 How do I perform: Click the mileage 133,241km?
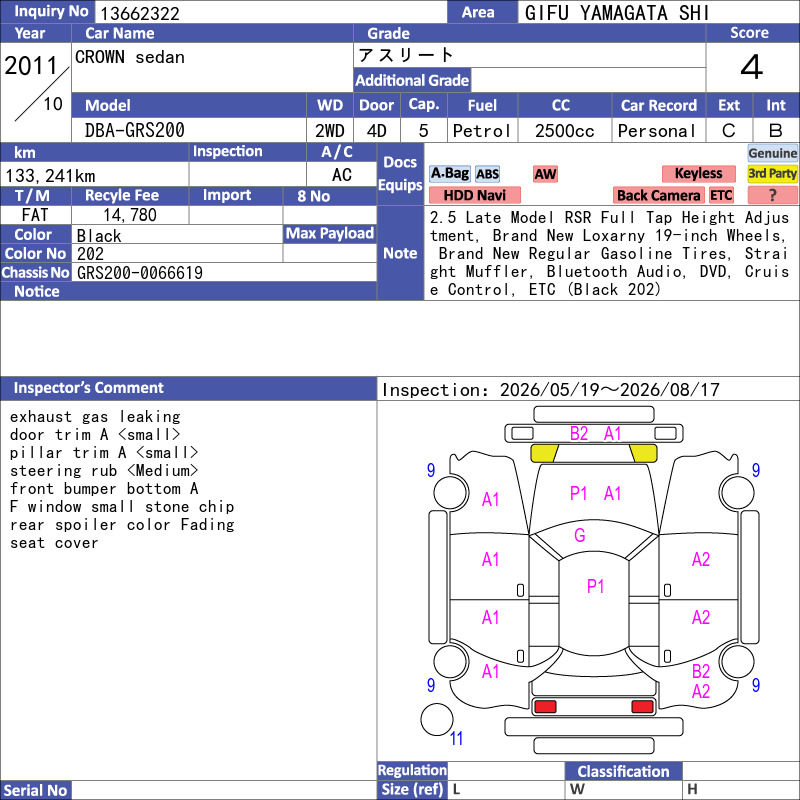click(x=50, y=176)
